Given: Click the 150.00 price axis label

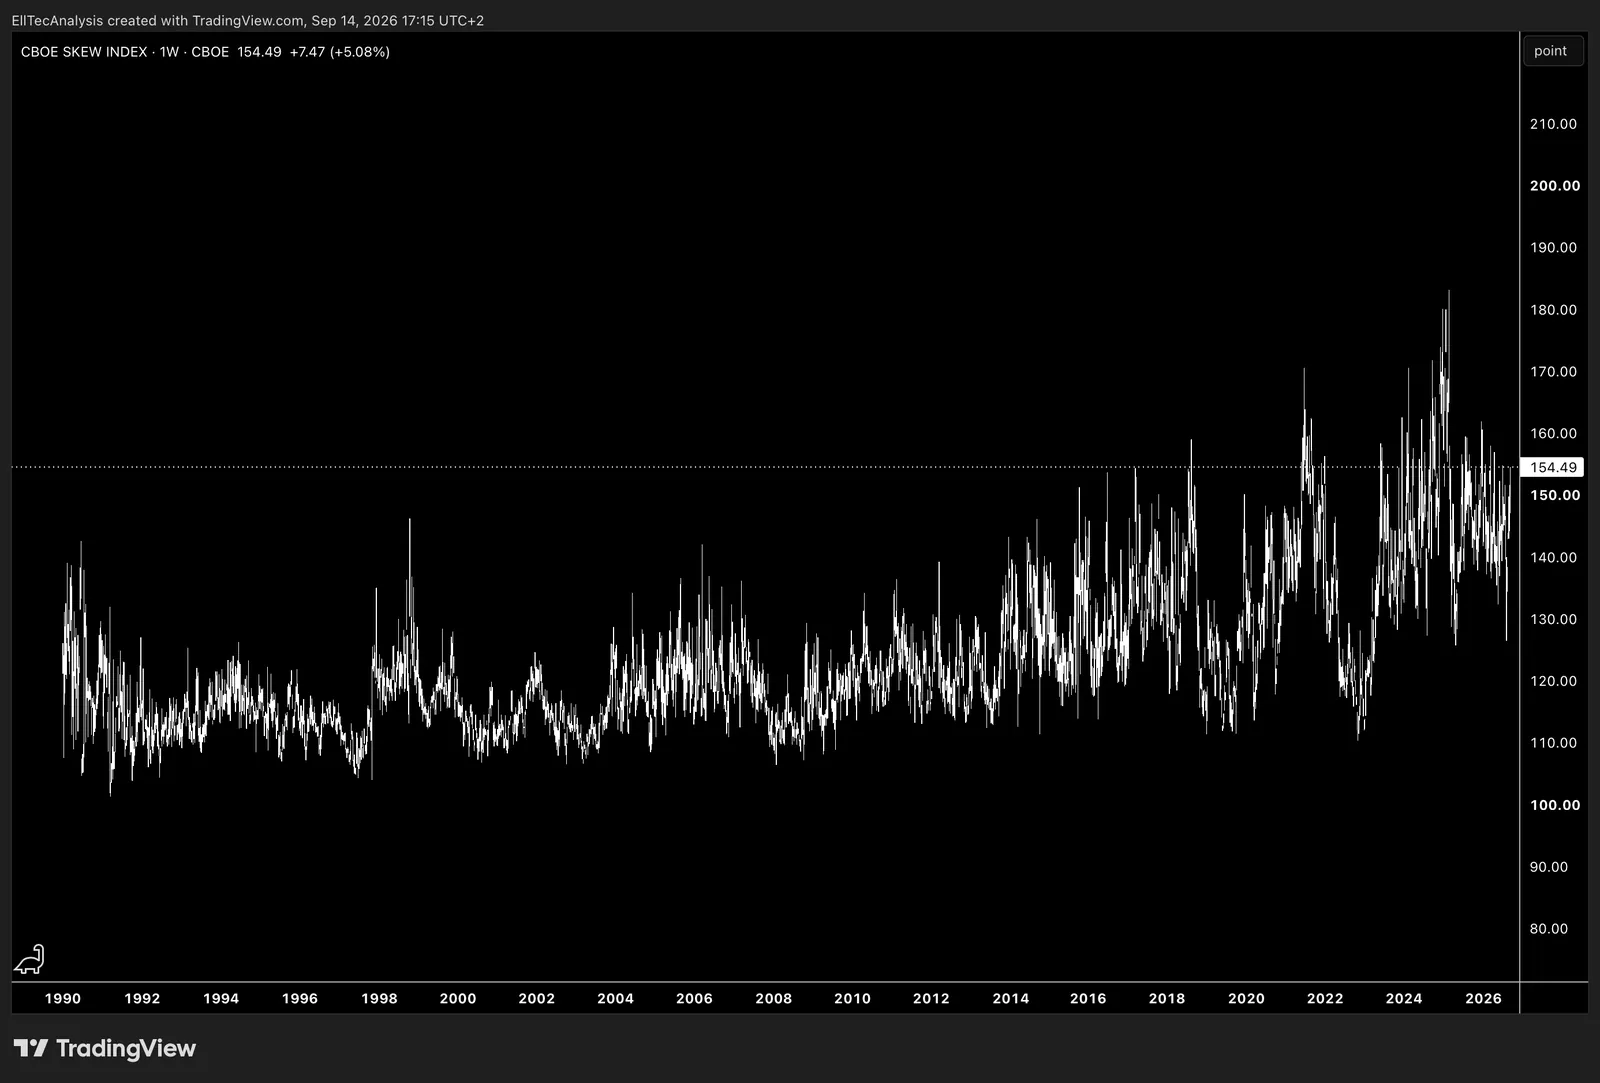Looking at the screenshot, I should tap(1555, 495).
